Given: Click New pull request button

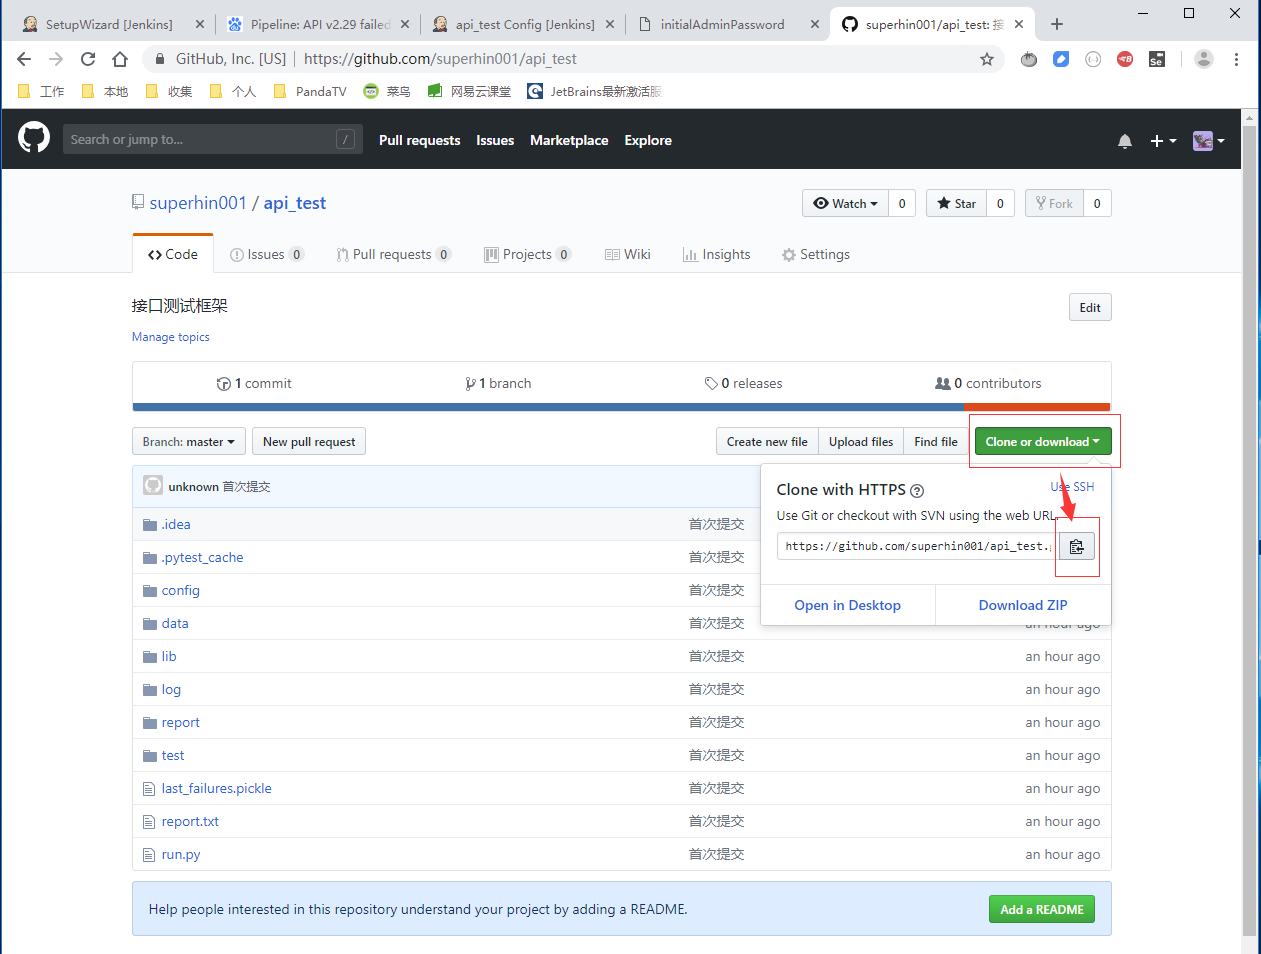Looking at the screenshot, I should 309,441.
